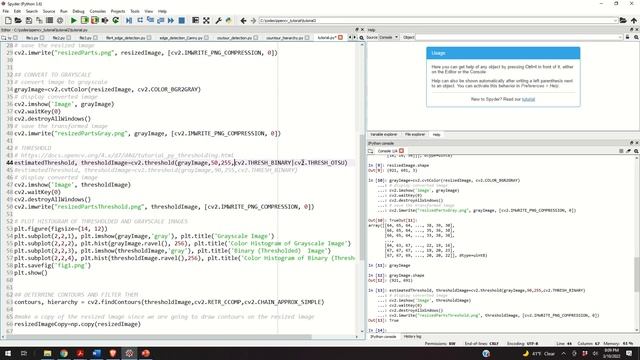Open the Variable explorer tab
640x360 pixels.
point(383,134)
